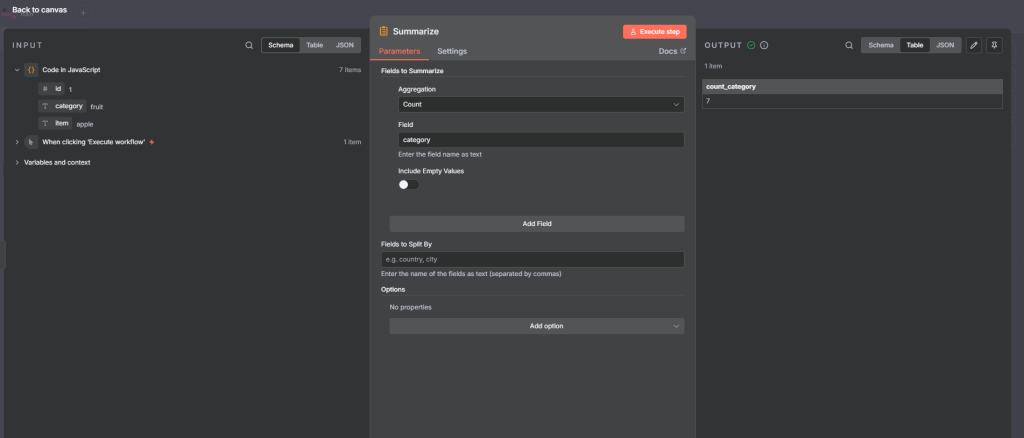Click the Execute step button
The image size is (1024, 438).
(654, 32)
